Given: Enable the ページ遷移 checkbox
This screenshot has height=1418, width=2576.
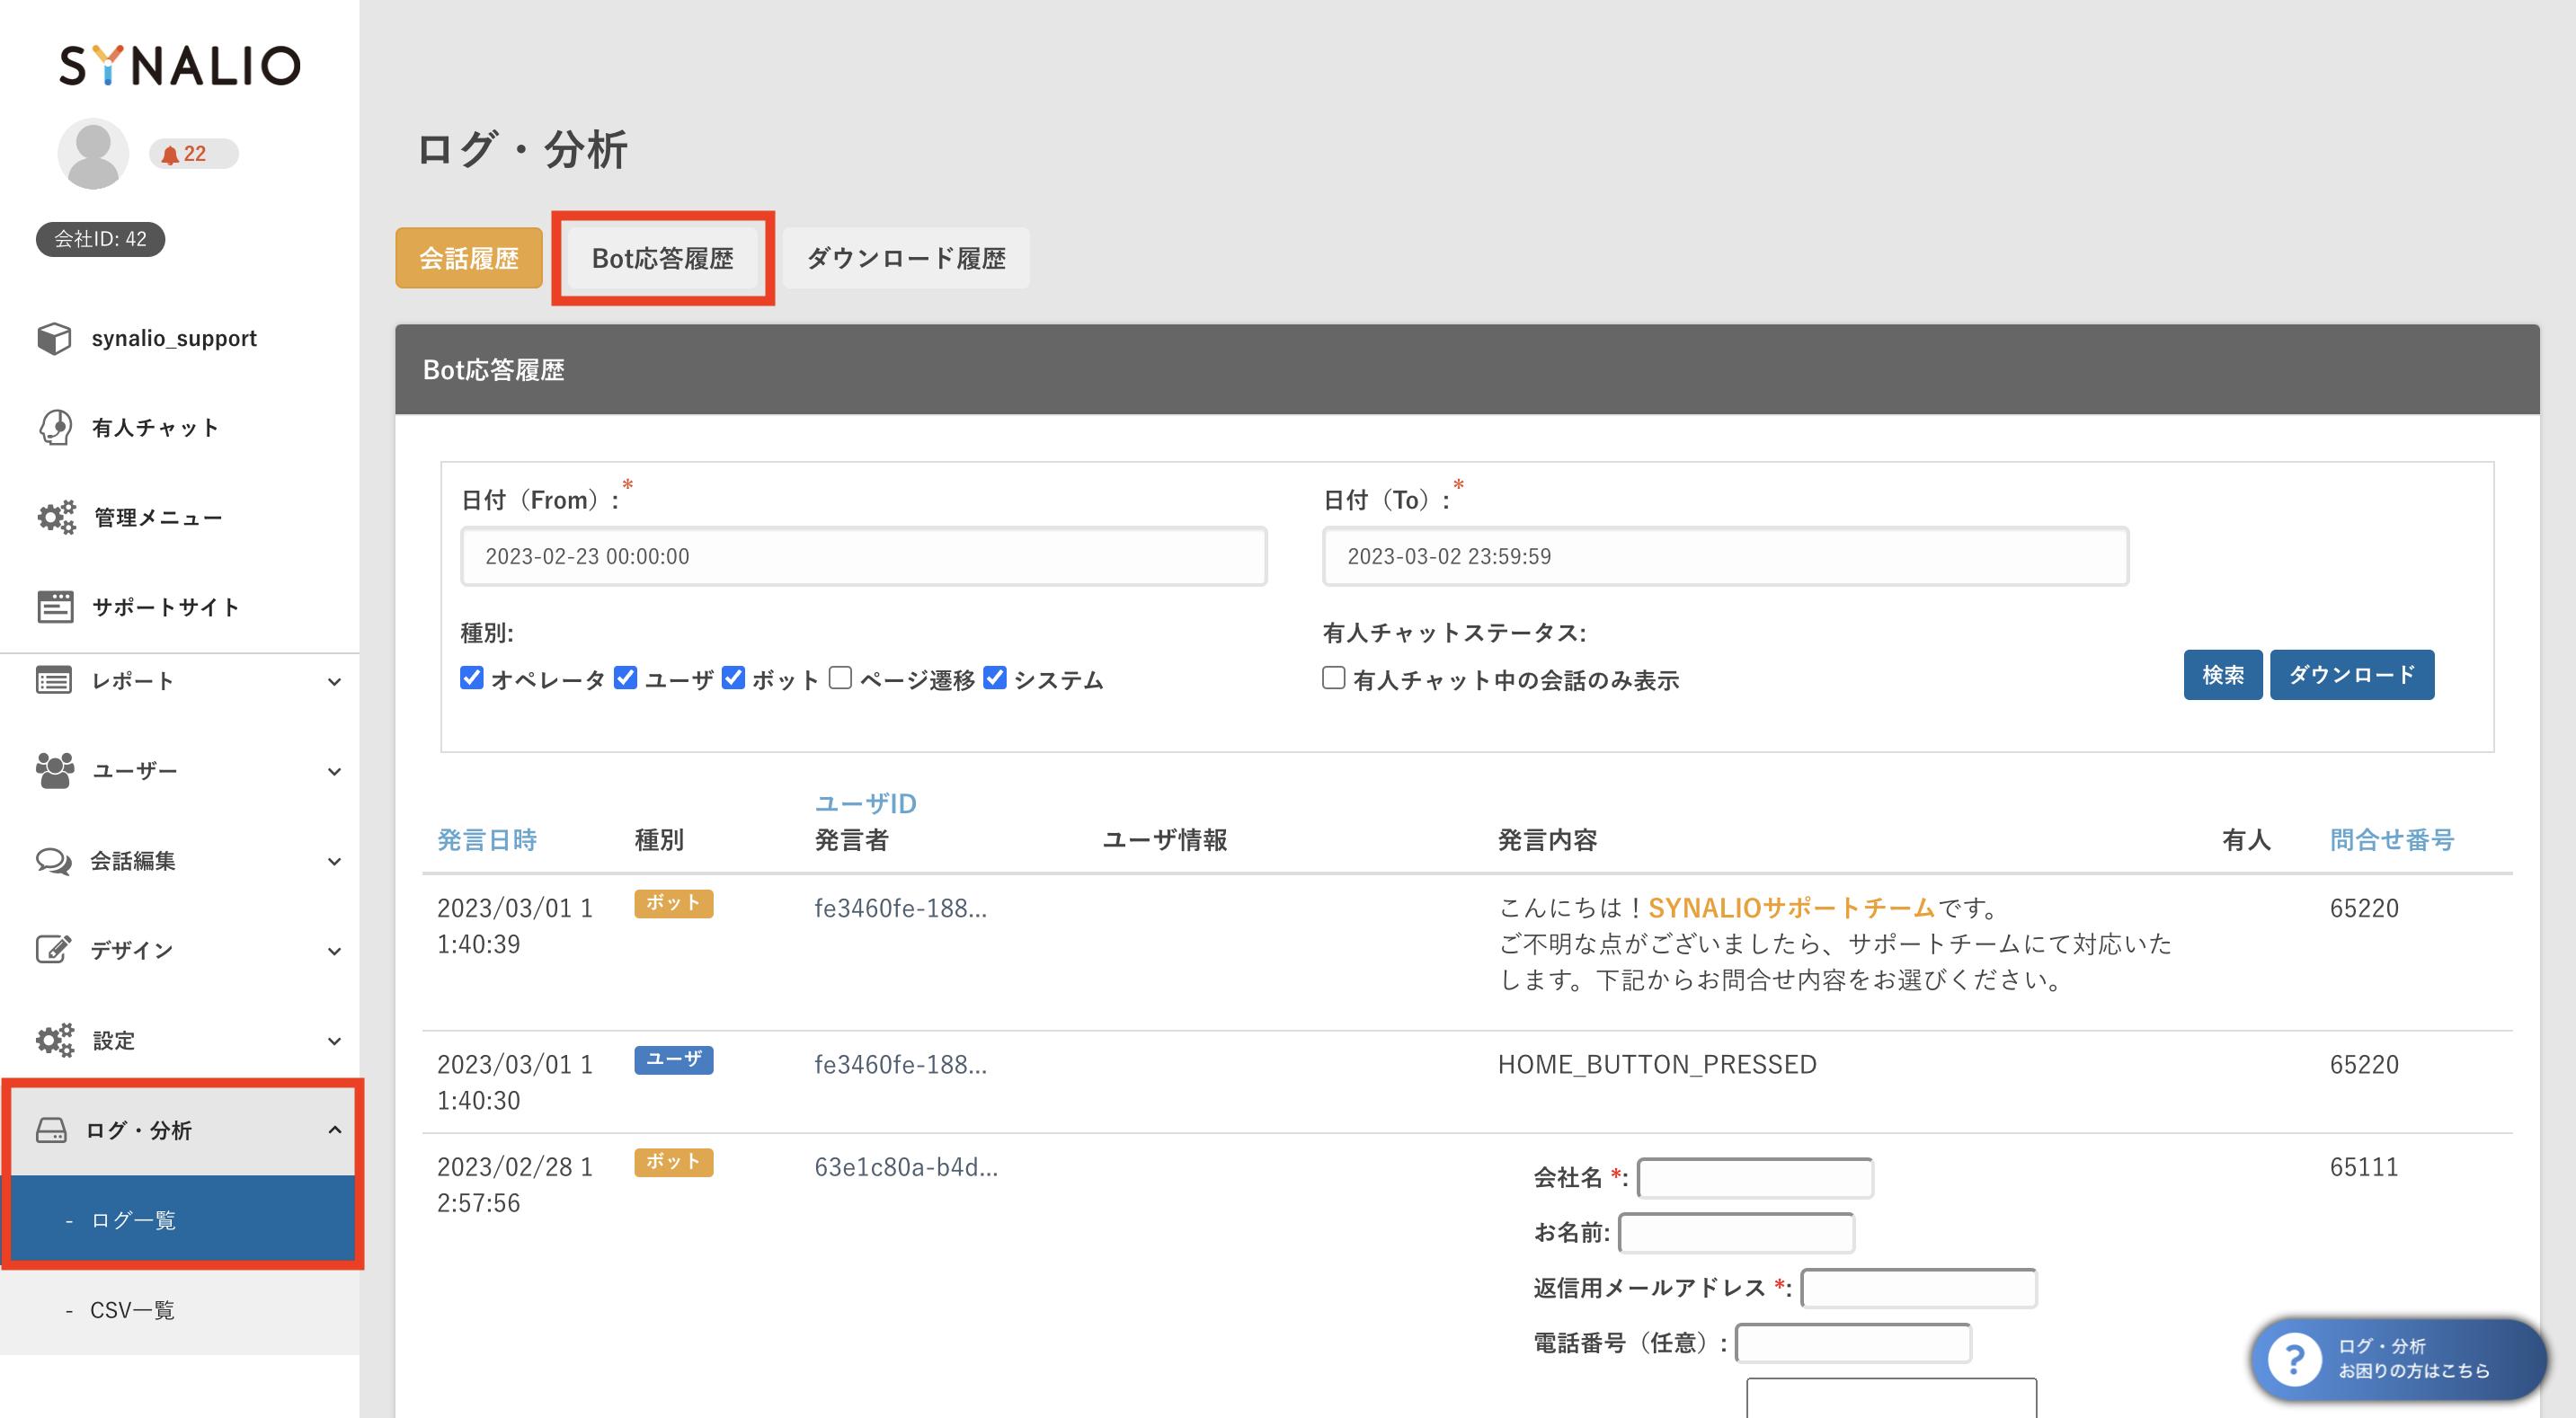Looking at the screenshot, I should pos(841,677).
